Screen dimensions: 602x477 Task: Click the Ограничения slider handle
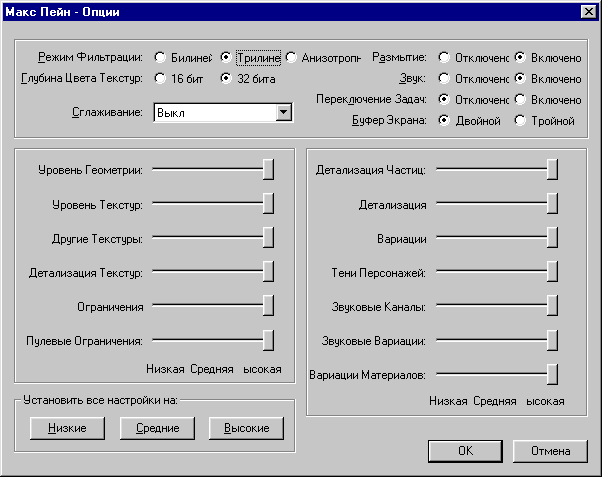coord(268,306)
